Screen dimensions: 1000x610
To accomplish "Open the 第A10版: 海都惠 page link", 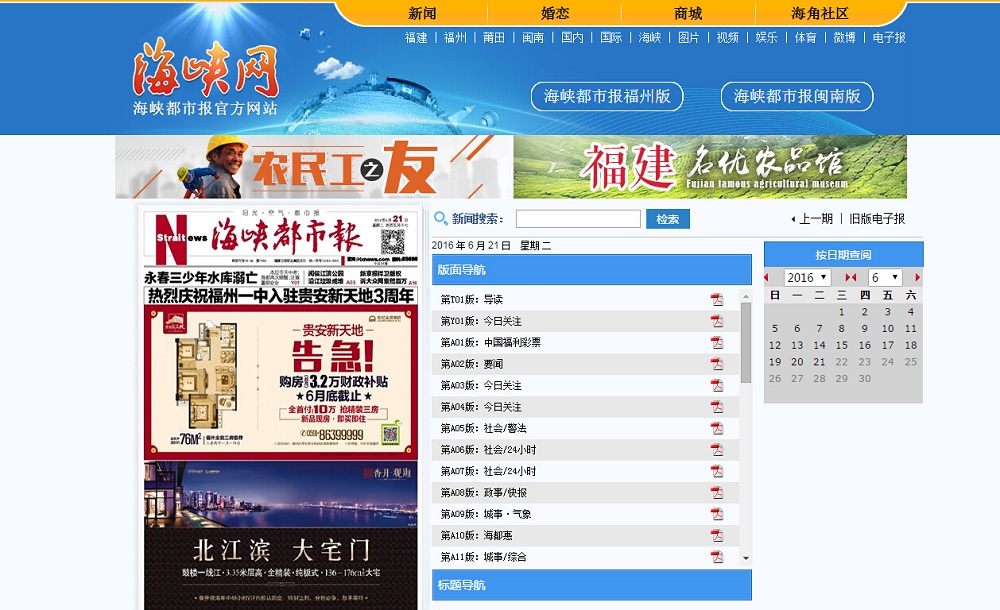I will [x=476, y=536].
